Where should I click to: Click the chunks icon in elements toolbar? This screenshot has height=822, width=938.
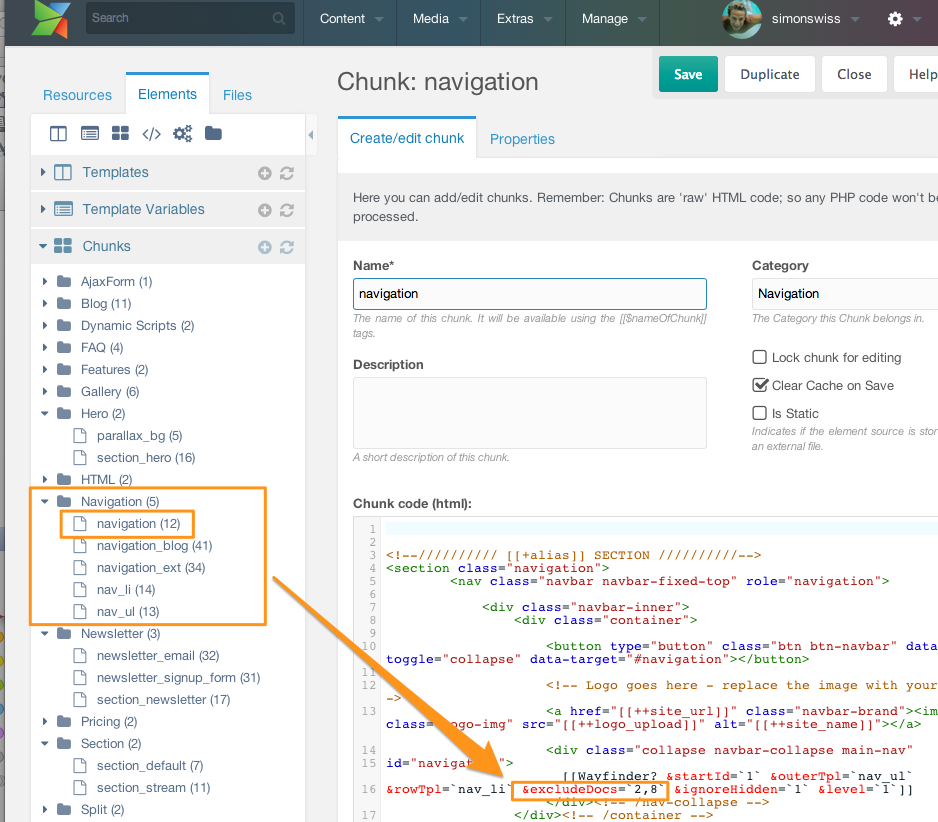click(121, 134)
